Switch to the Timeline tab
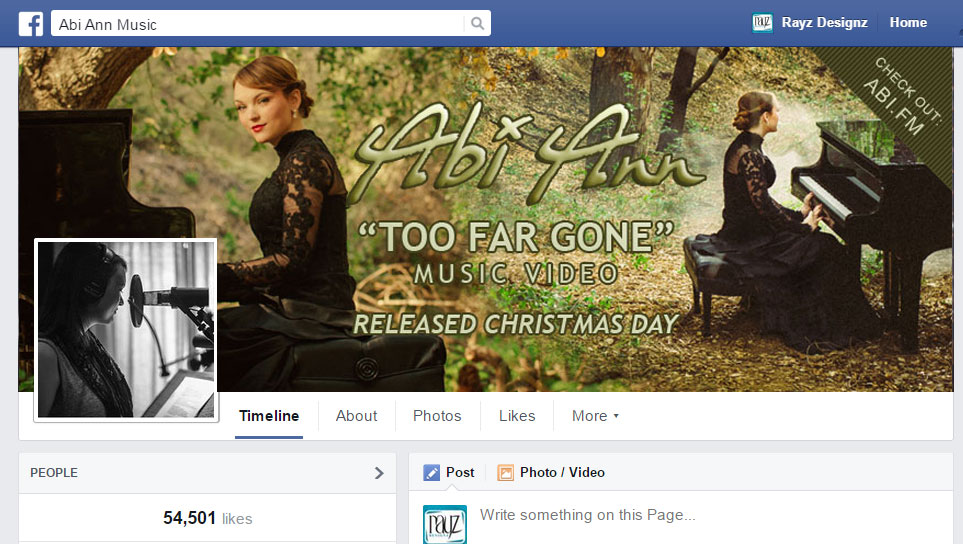This screenshot has height=544, width=963. coord(268,416)
